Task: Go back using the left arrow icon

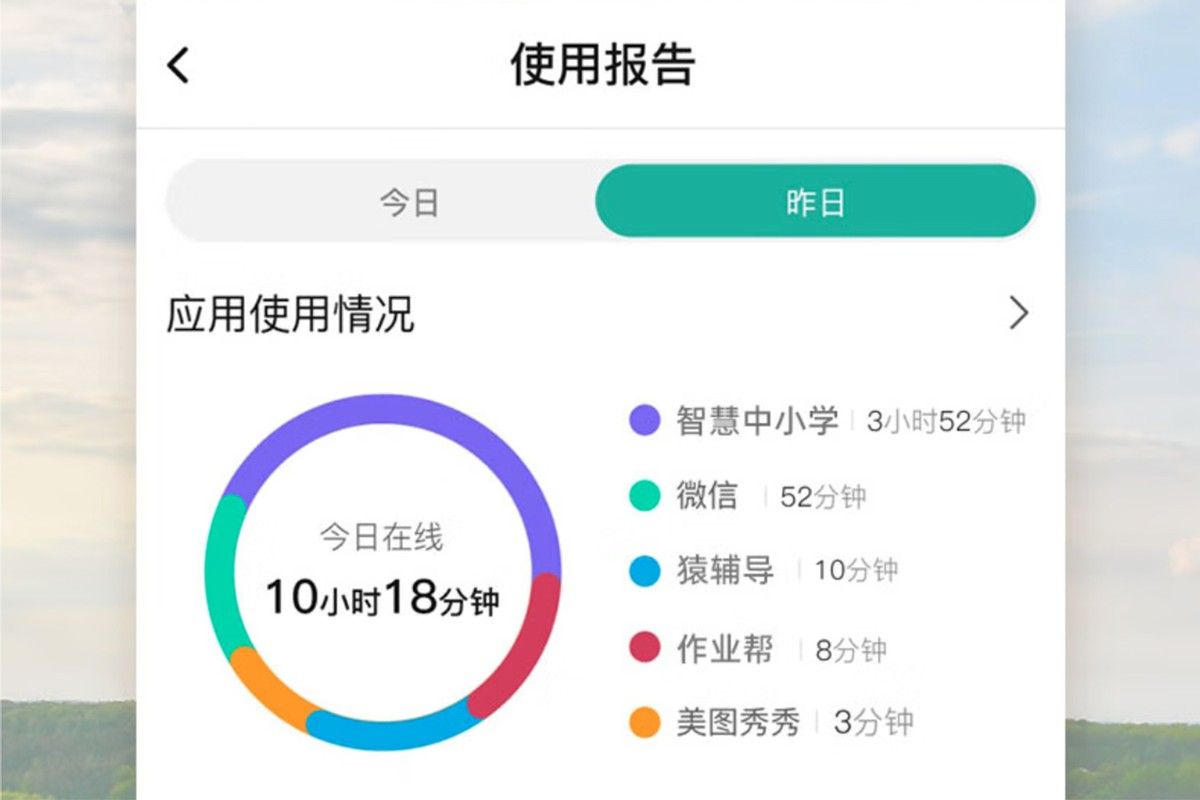Action: pos(178,65)
